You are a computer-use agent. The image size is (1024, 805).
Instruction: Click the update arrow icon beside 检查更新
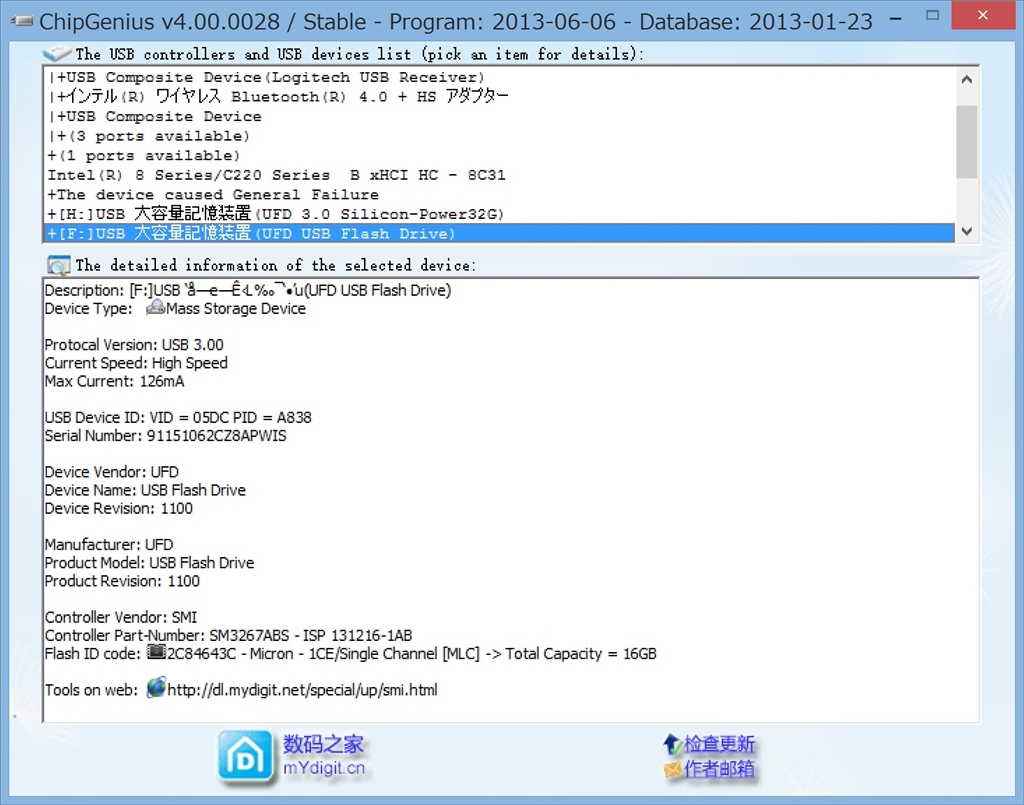coord(672,744)
